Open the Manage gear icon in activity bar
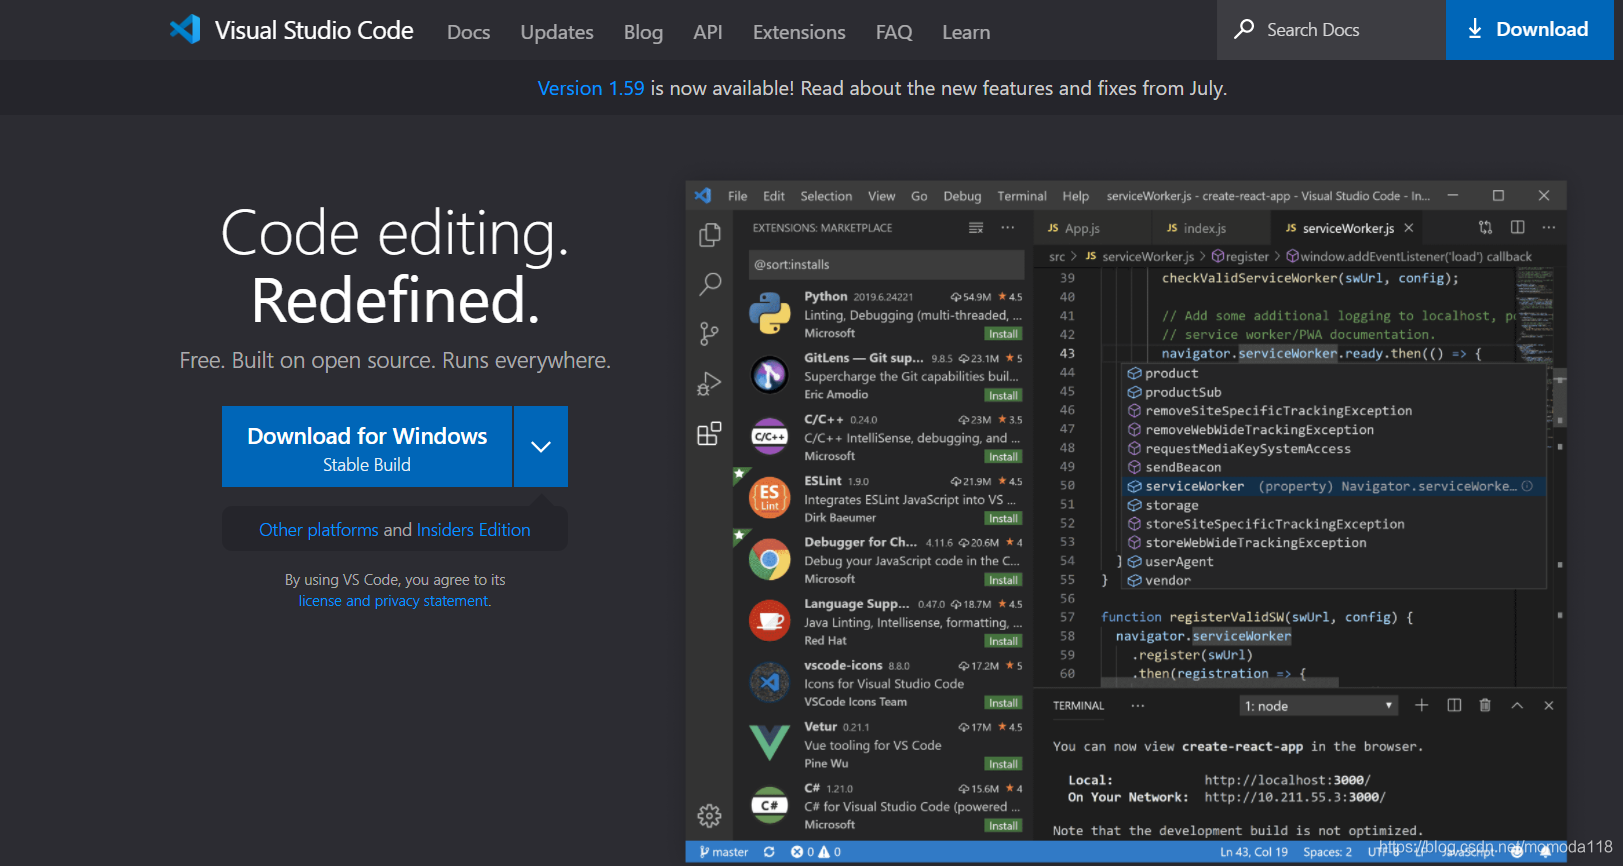The width and height of the screenshot is (1623, 866). (710, 816)
